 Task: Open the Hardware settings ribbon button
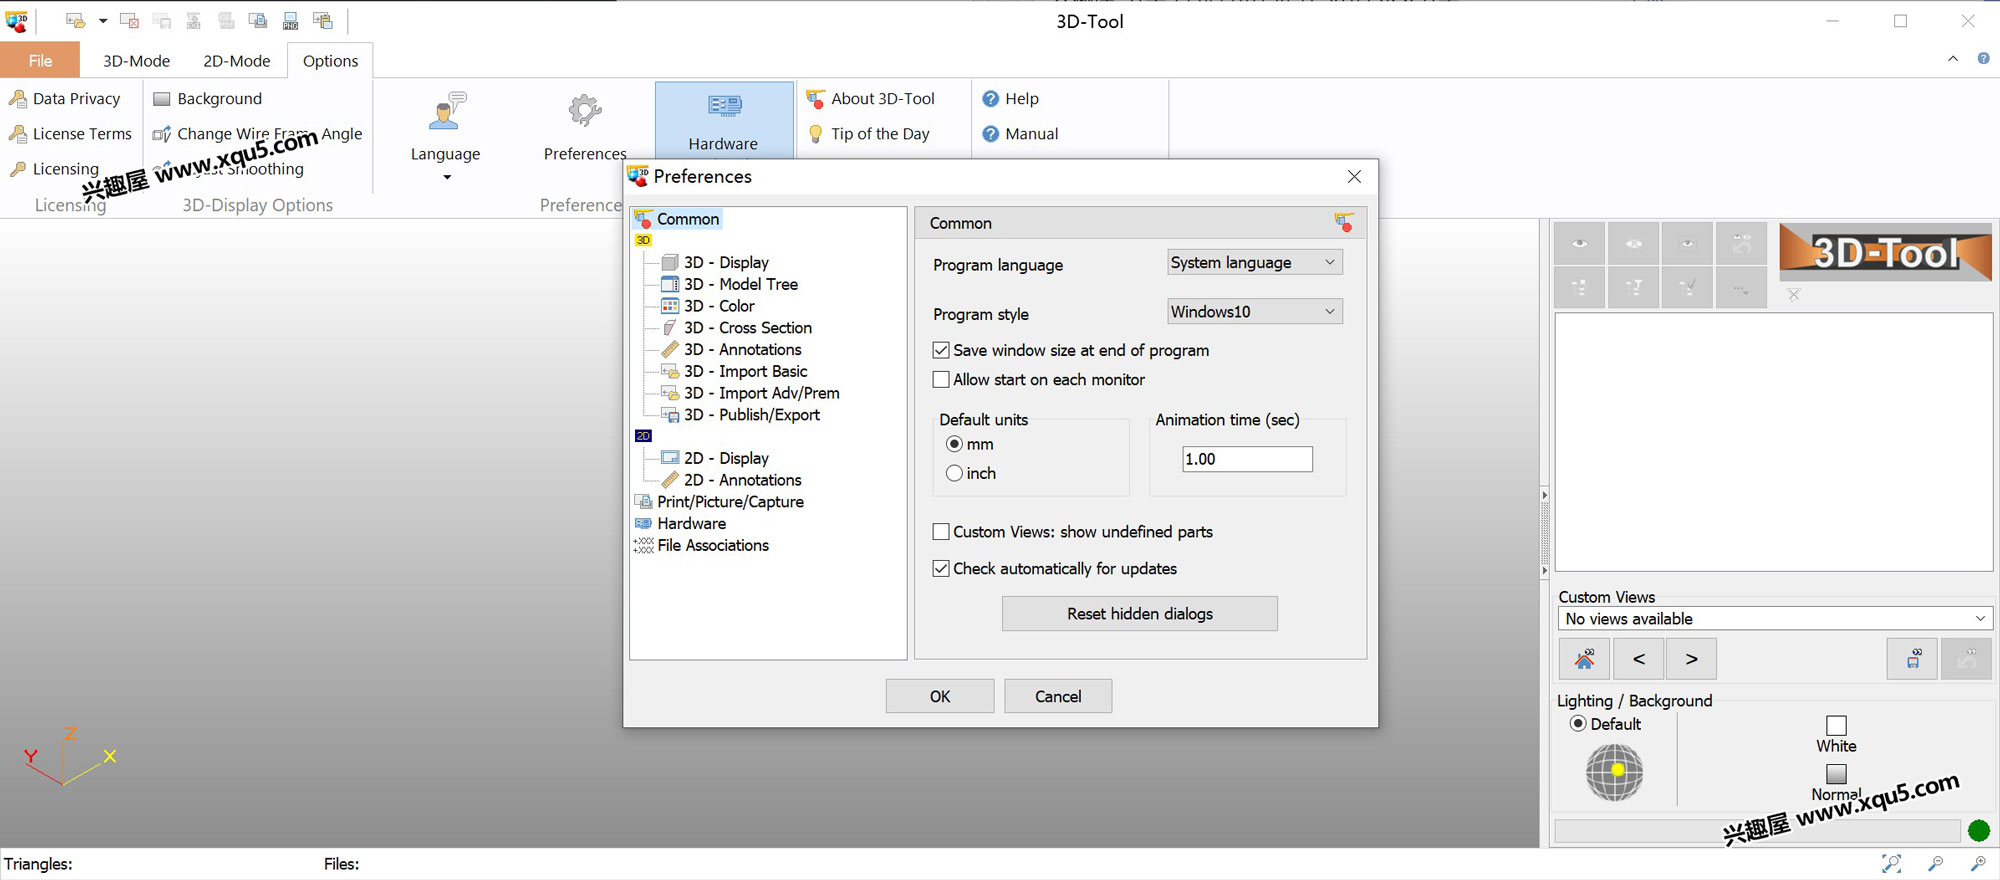[724, 120]
